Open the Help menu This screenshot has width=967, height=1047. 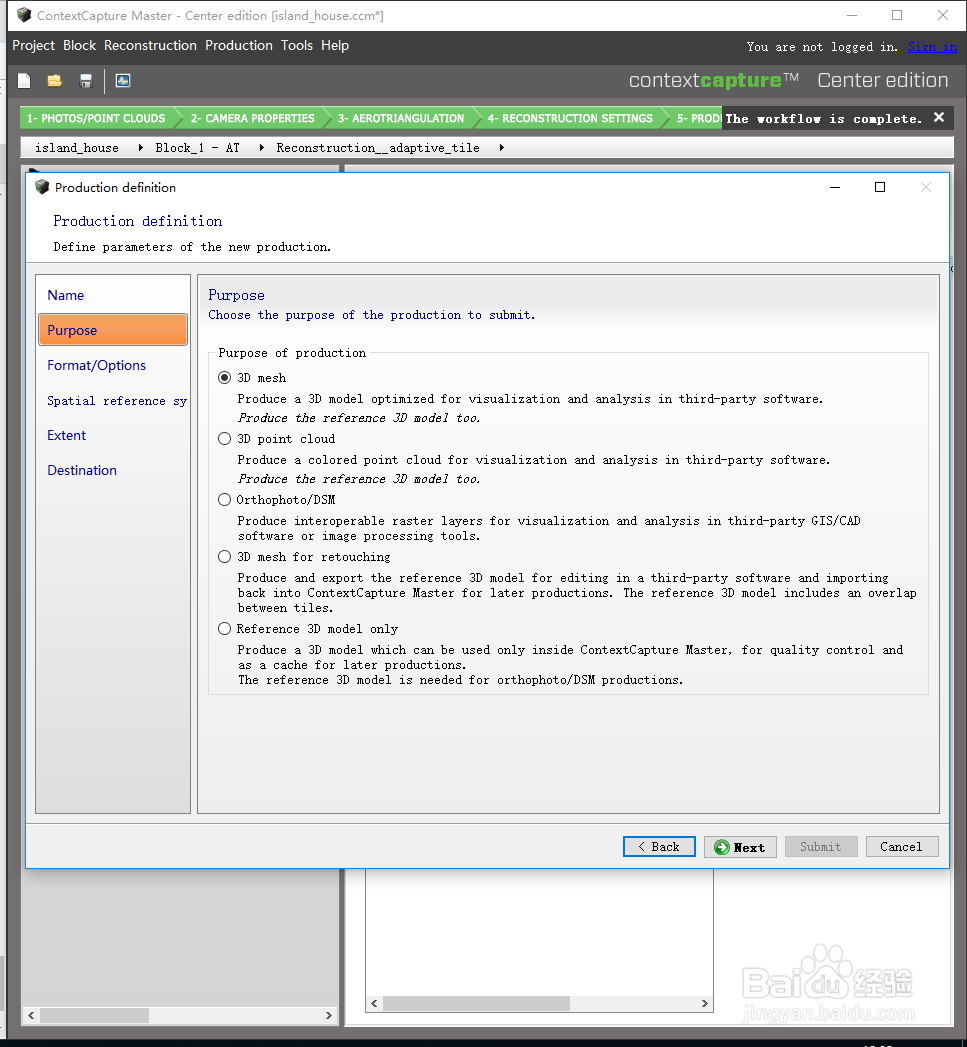[x=335, y=45]
